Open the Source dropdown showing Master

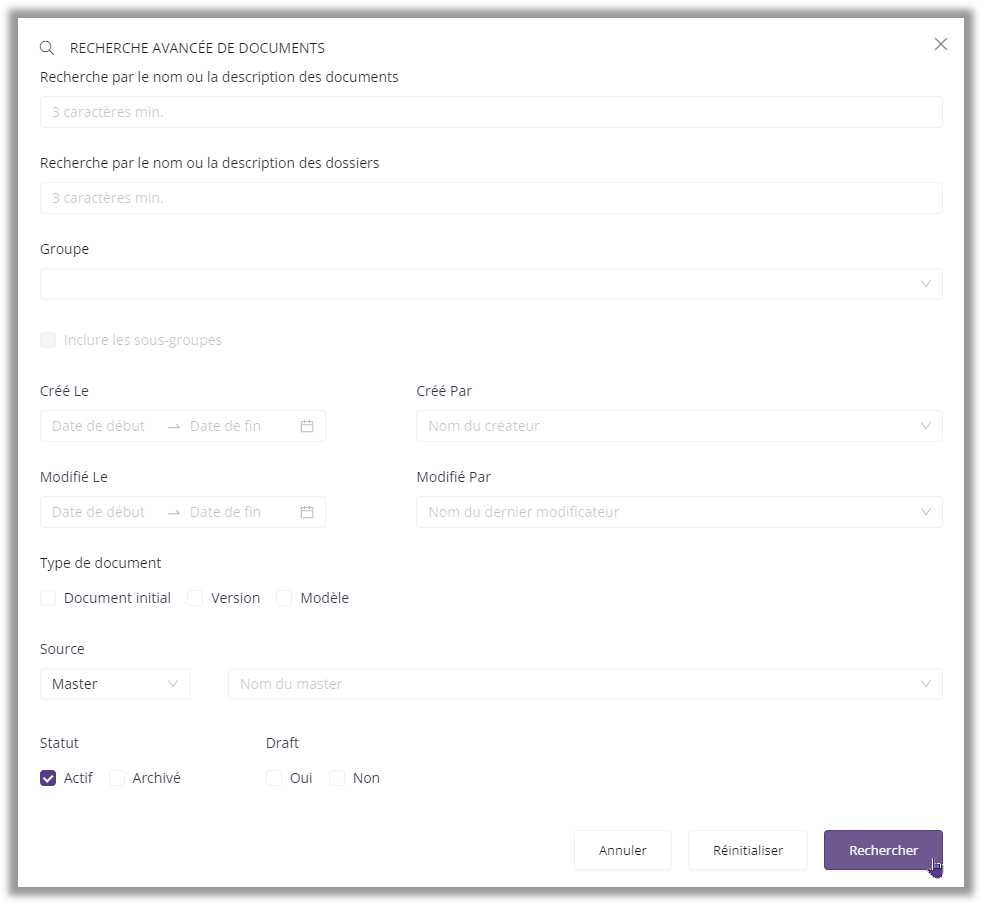(x=114, y=684)
